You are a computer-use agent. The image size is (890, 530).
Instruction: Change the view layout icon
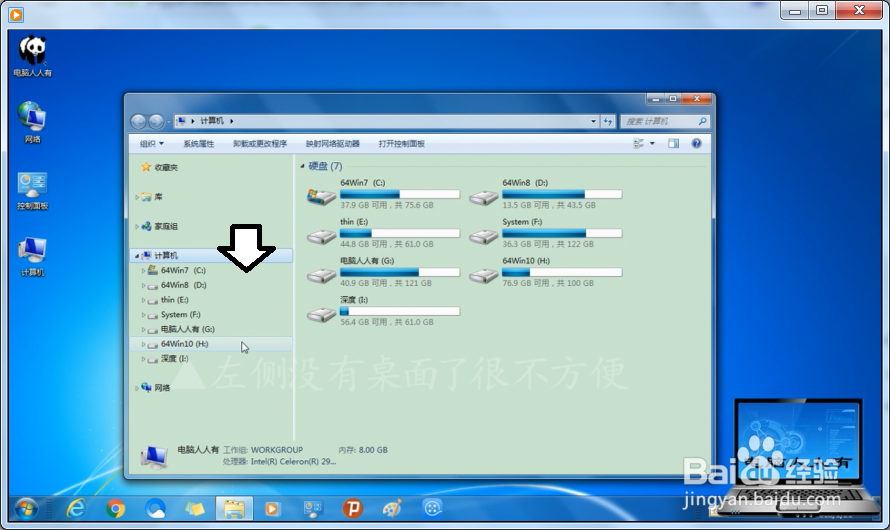coord(639,144)
